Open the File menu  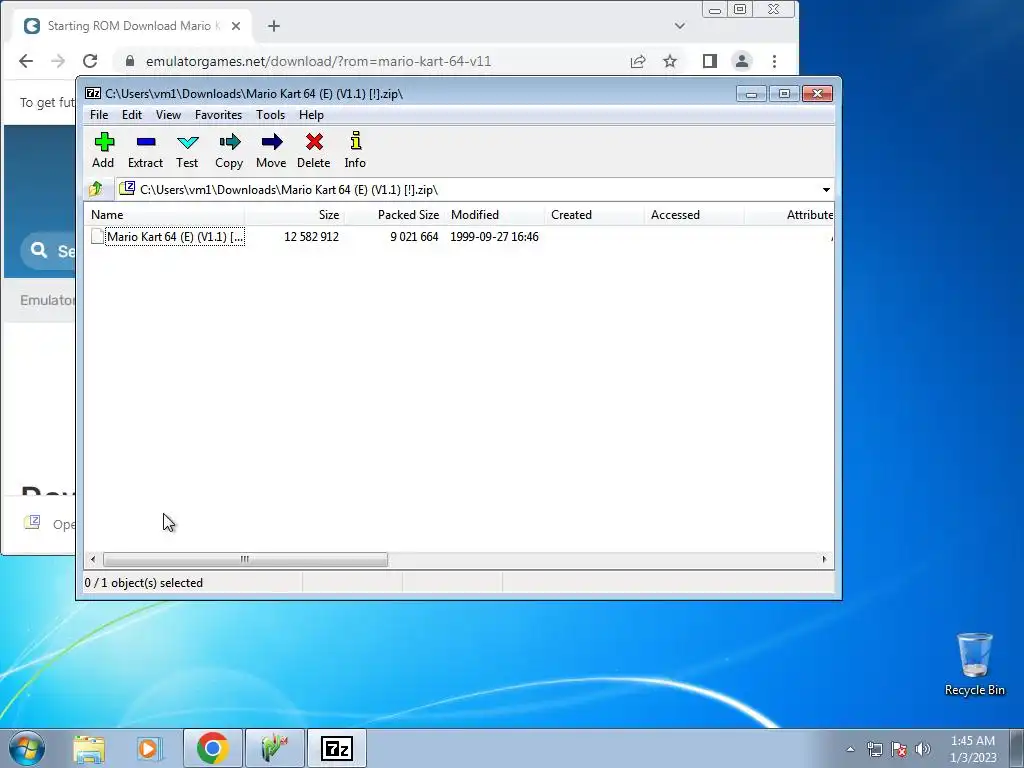99,115
